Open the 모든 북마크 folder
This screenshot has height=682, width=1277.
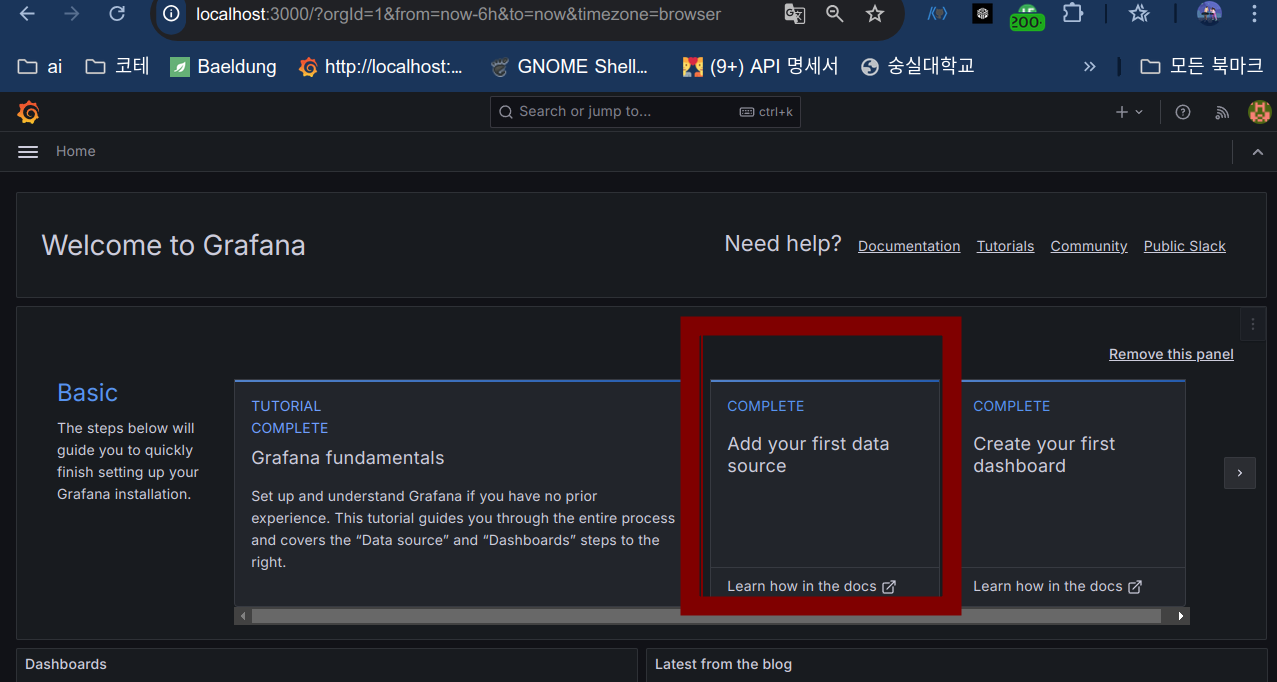1201,66
